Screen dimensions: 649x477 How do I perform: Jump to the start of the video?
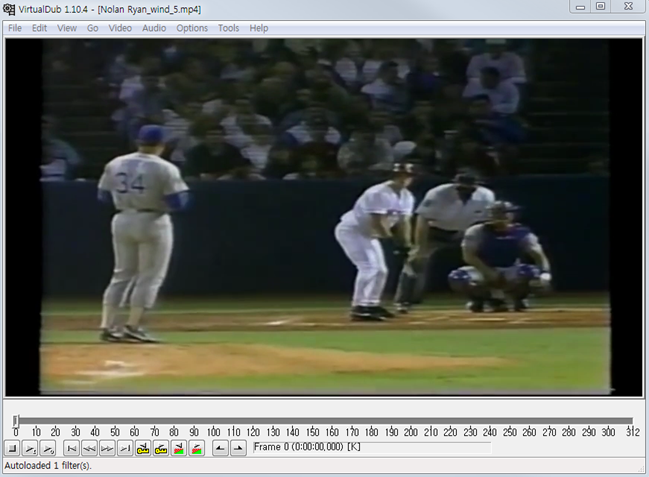[x=72, y=448]
